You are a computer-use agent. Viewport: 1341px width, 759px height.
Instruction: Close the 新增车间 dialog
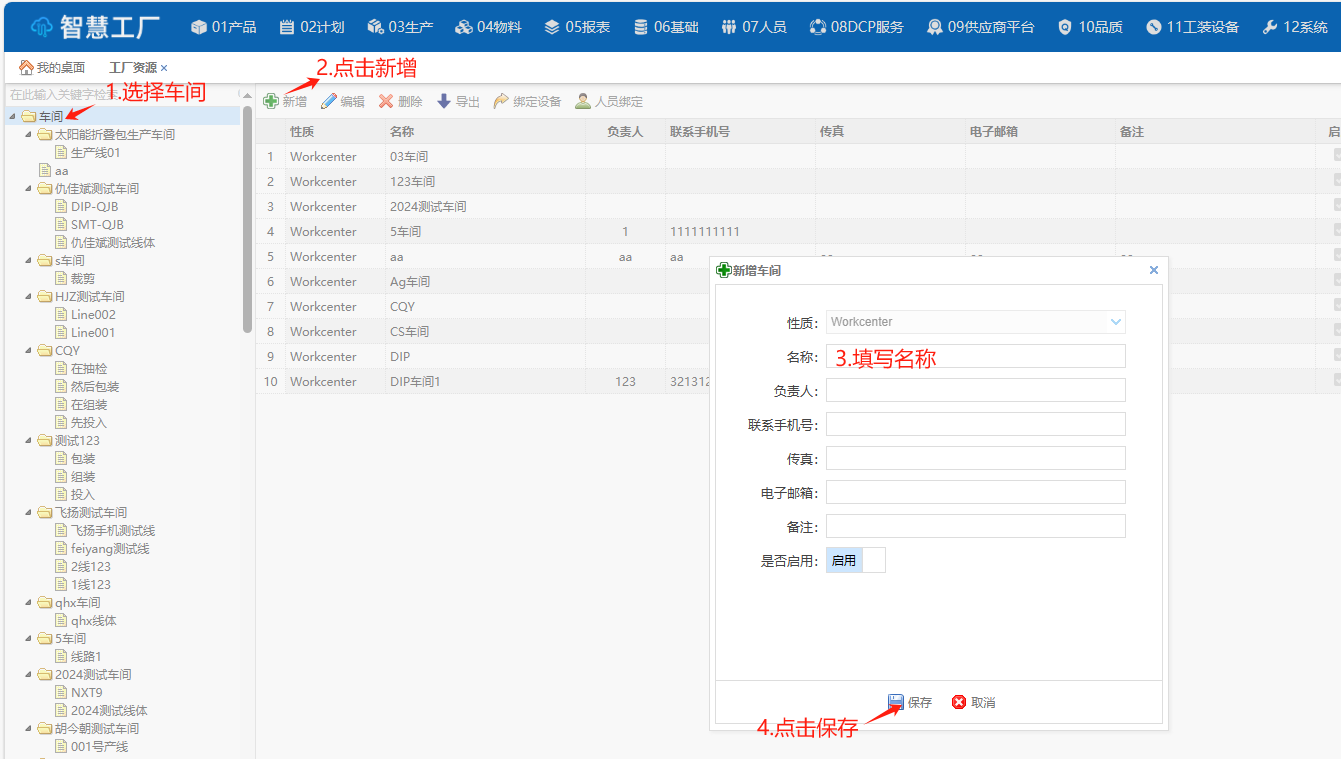click(x=1153, y=270)
